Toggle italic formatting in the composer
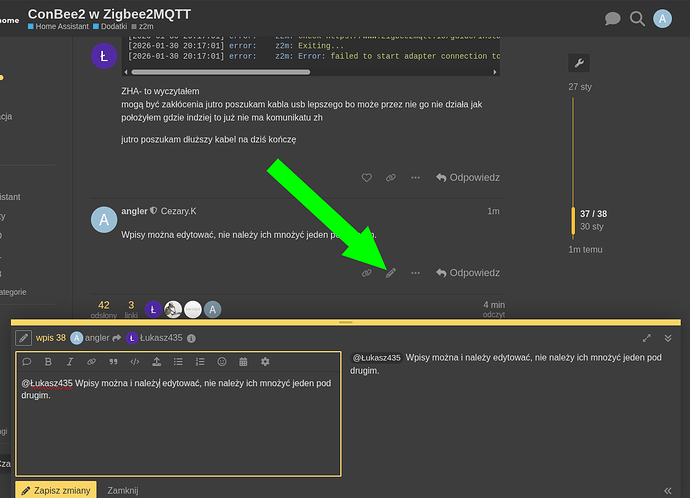690x498 pixels. 70,361
